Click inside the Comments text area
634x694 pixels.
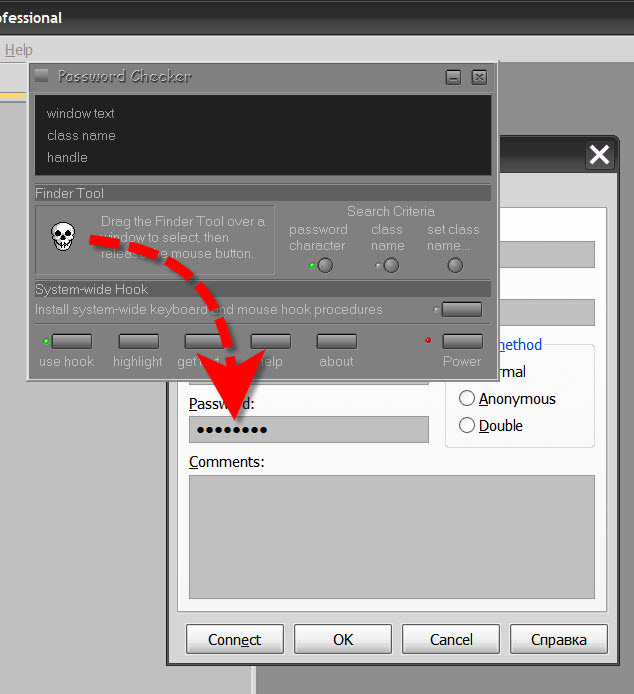391,536
